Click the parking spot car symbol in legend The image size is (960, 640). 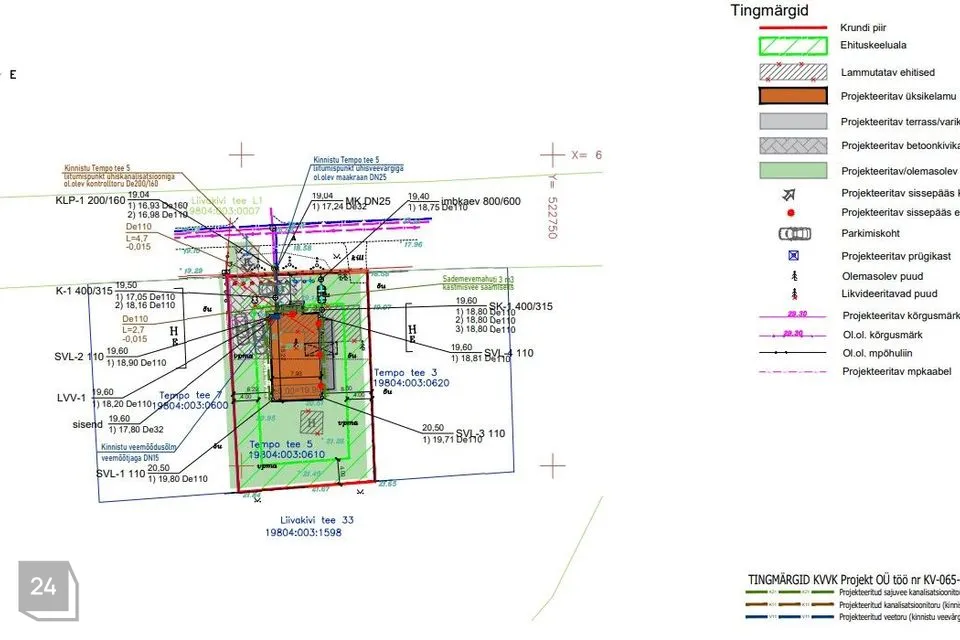(x=793, y=234)
